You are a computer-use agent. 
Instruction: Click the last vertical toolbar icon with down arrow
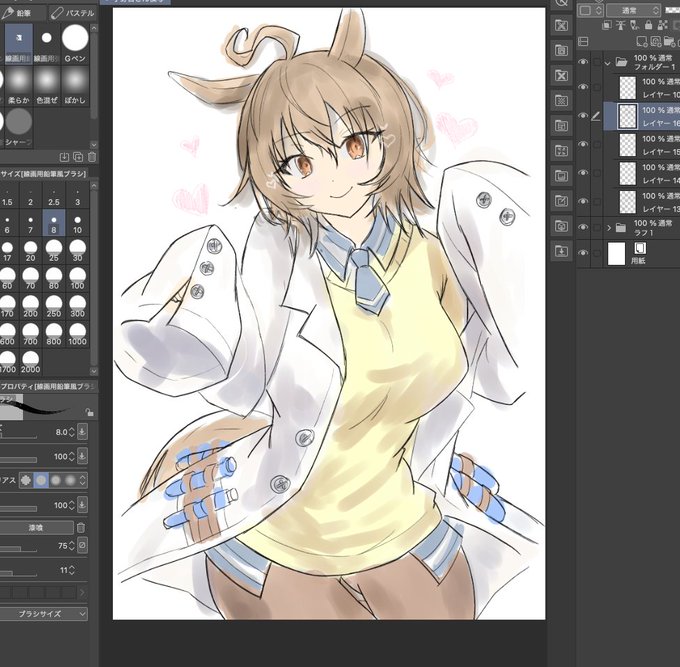click(x=561, y=251)
